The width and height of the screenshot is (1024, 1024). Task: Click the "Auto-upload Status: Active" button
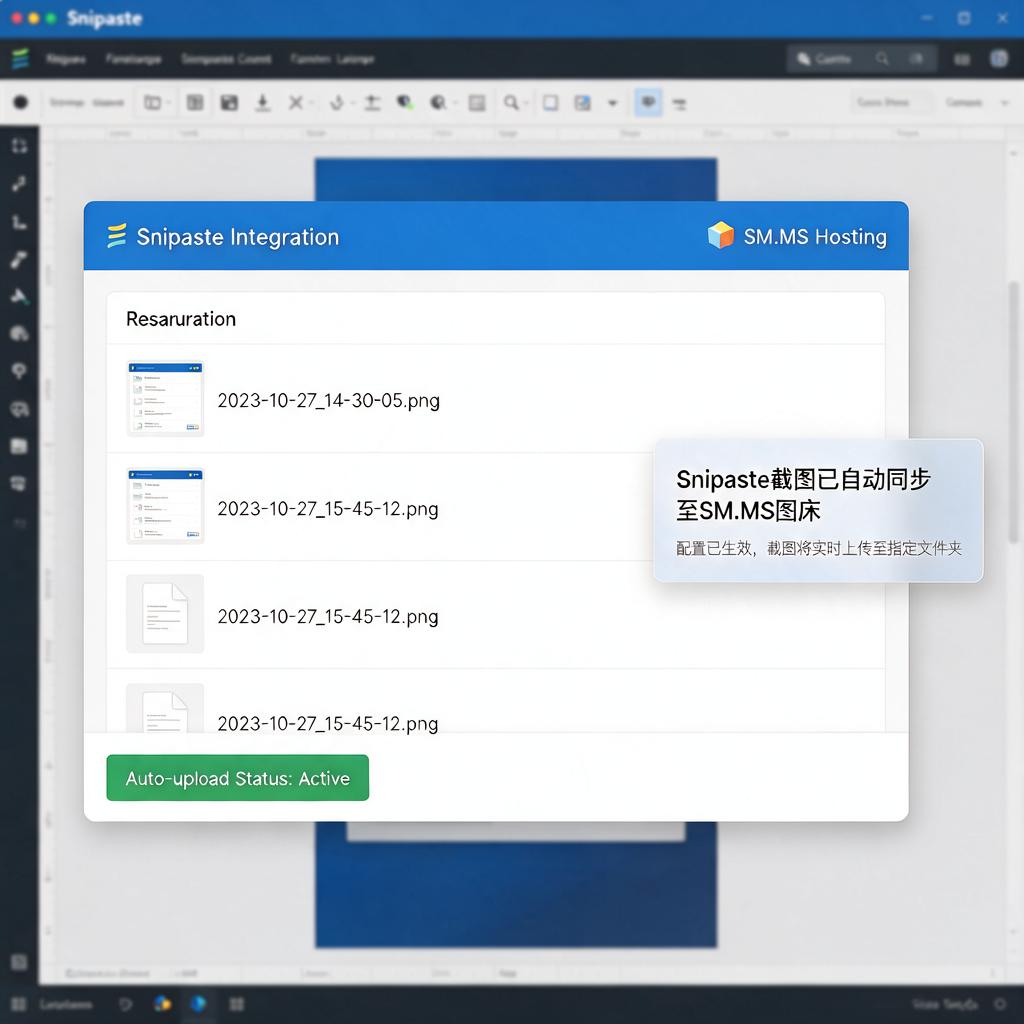click(x=238, y=778)
